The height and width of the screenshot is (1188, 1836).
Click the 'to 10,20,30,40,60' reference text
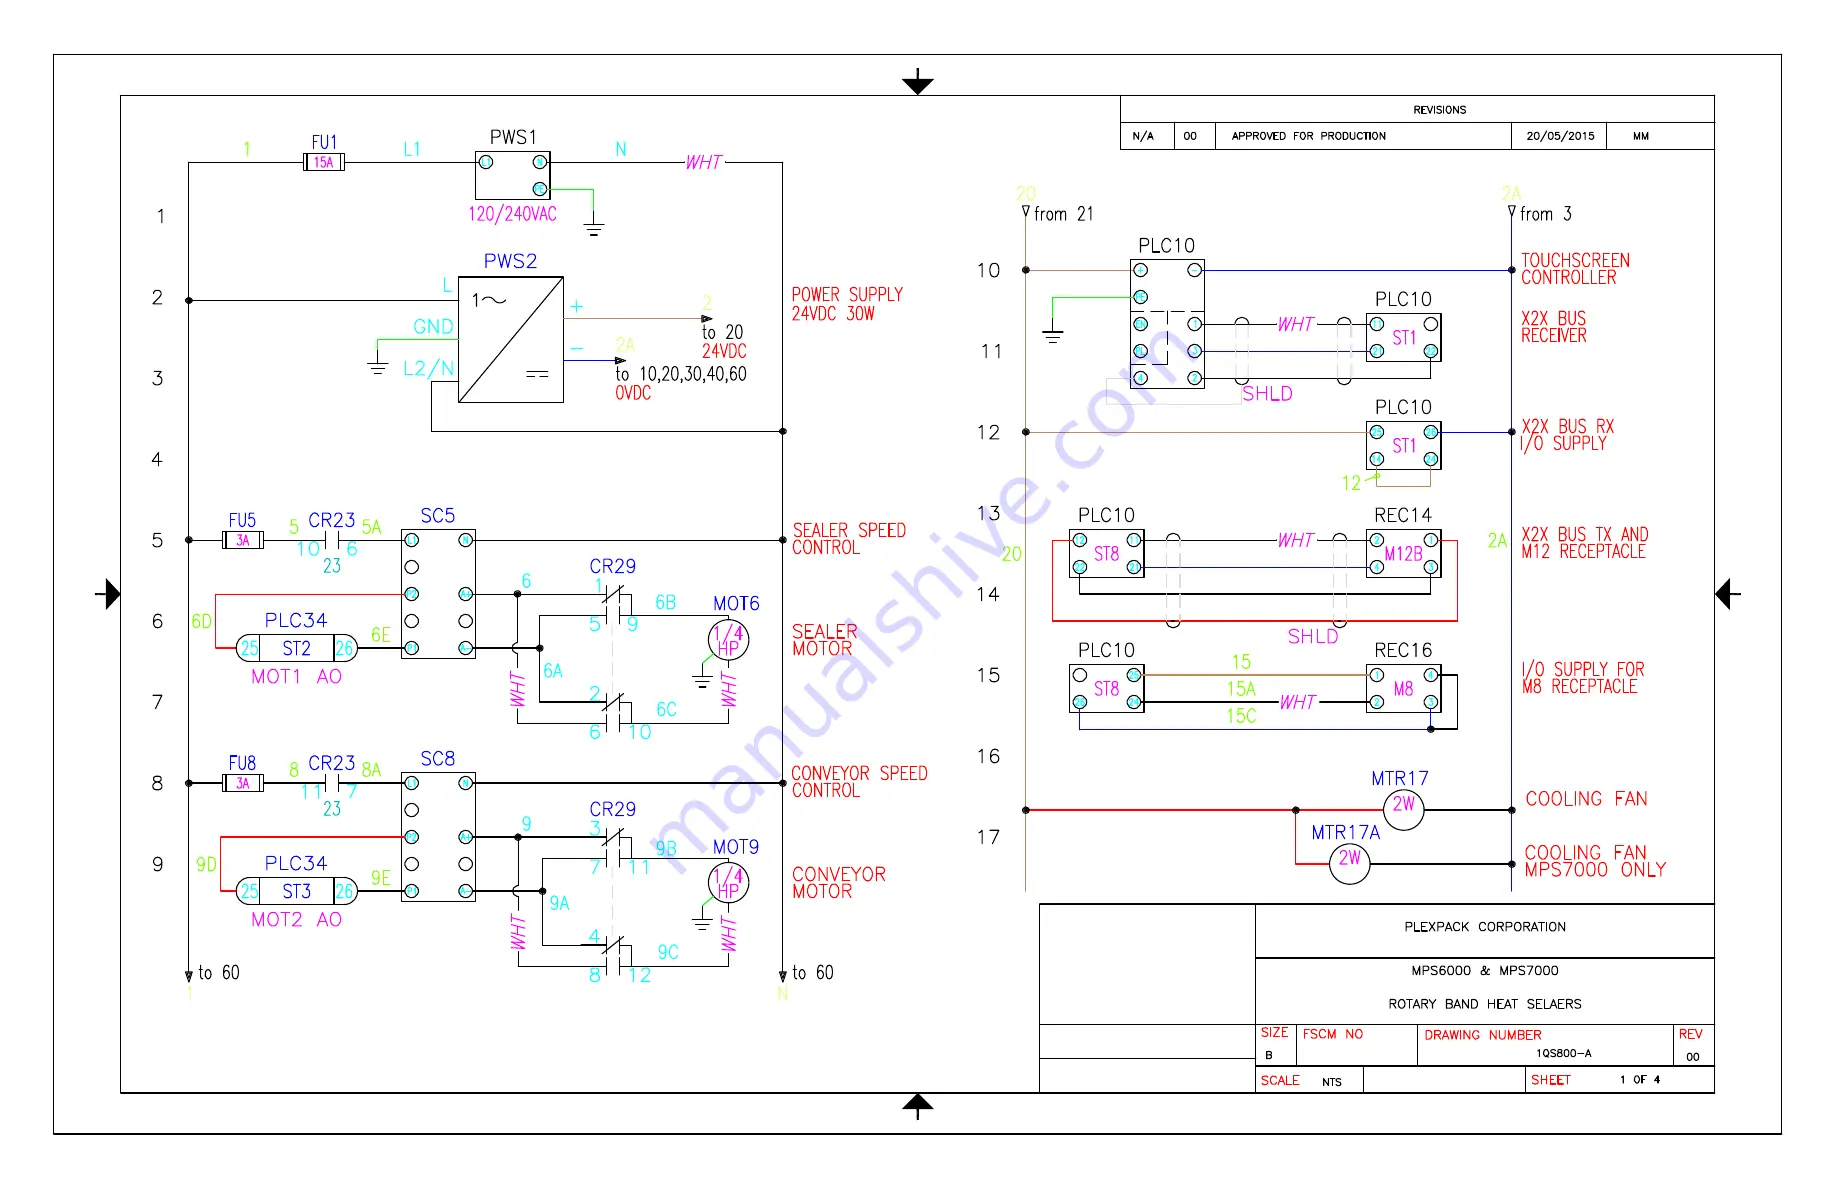point(681,374)
